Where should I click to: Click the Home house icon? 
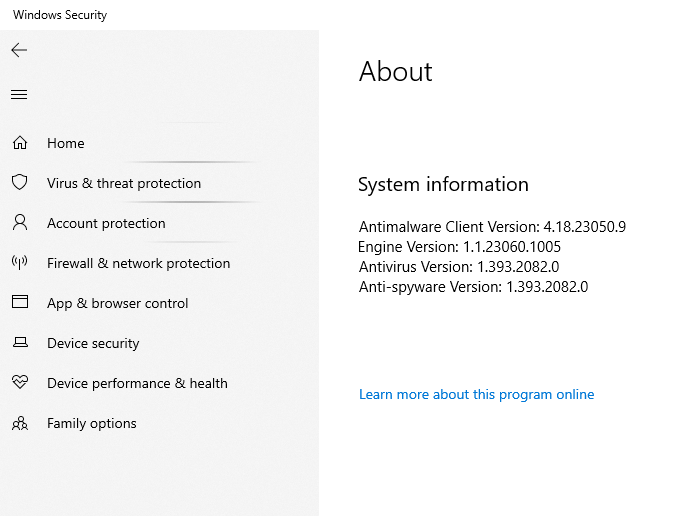point(19,143)
